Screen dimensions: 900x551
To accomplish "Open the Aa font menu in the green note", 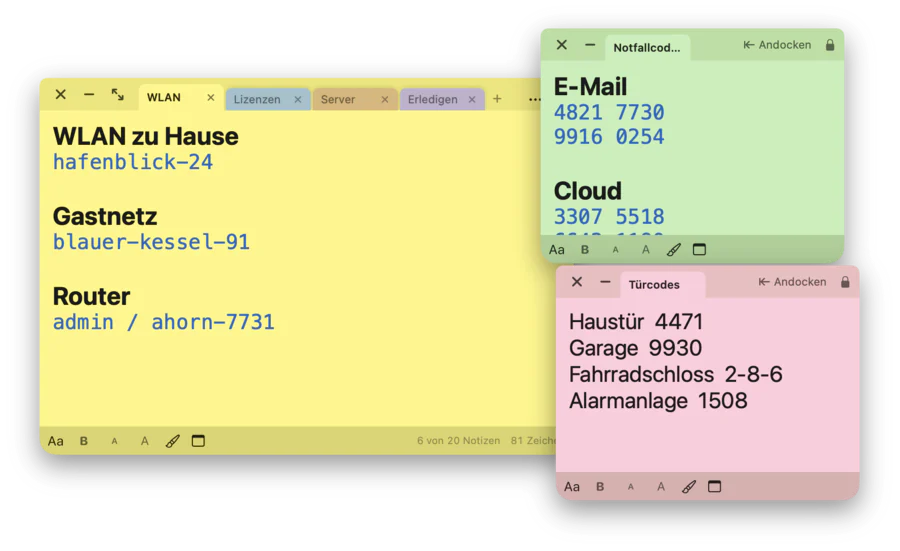I will [557, 250].
